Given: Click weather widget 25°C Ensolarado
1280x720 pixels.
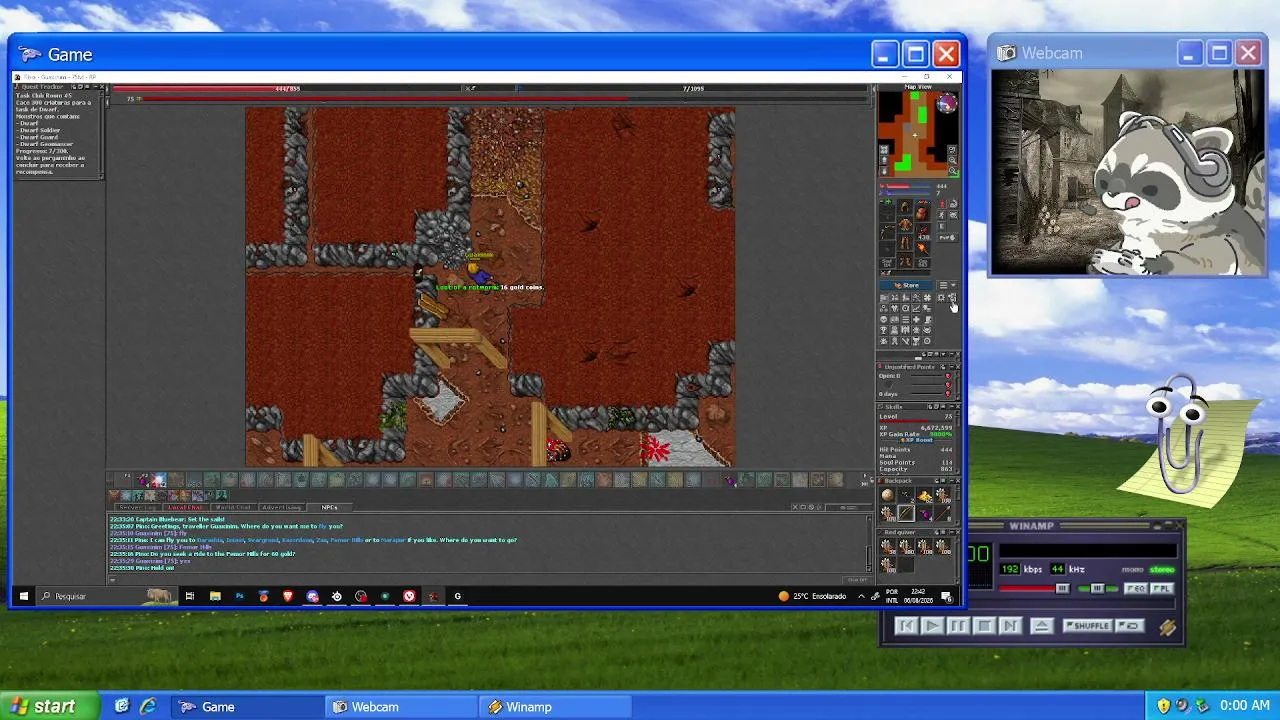Looking at the screenshot, I should click(x=812, y=596).
